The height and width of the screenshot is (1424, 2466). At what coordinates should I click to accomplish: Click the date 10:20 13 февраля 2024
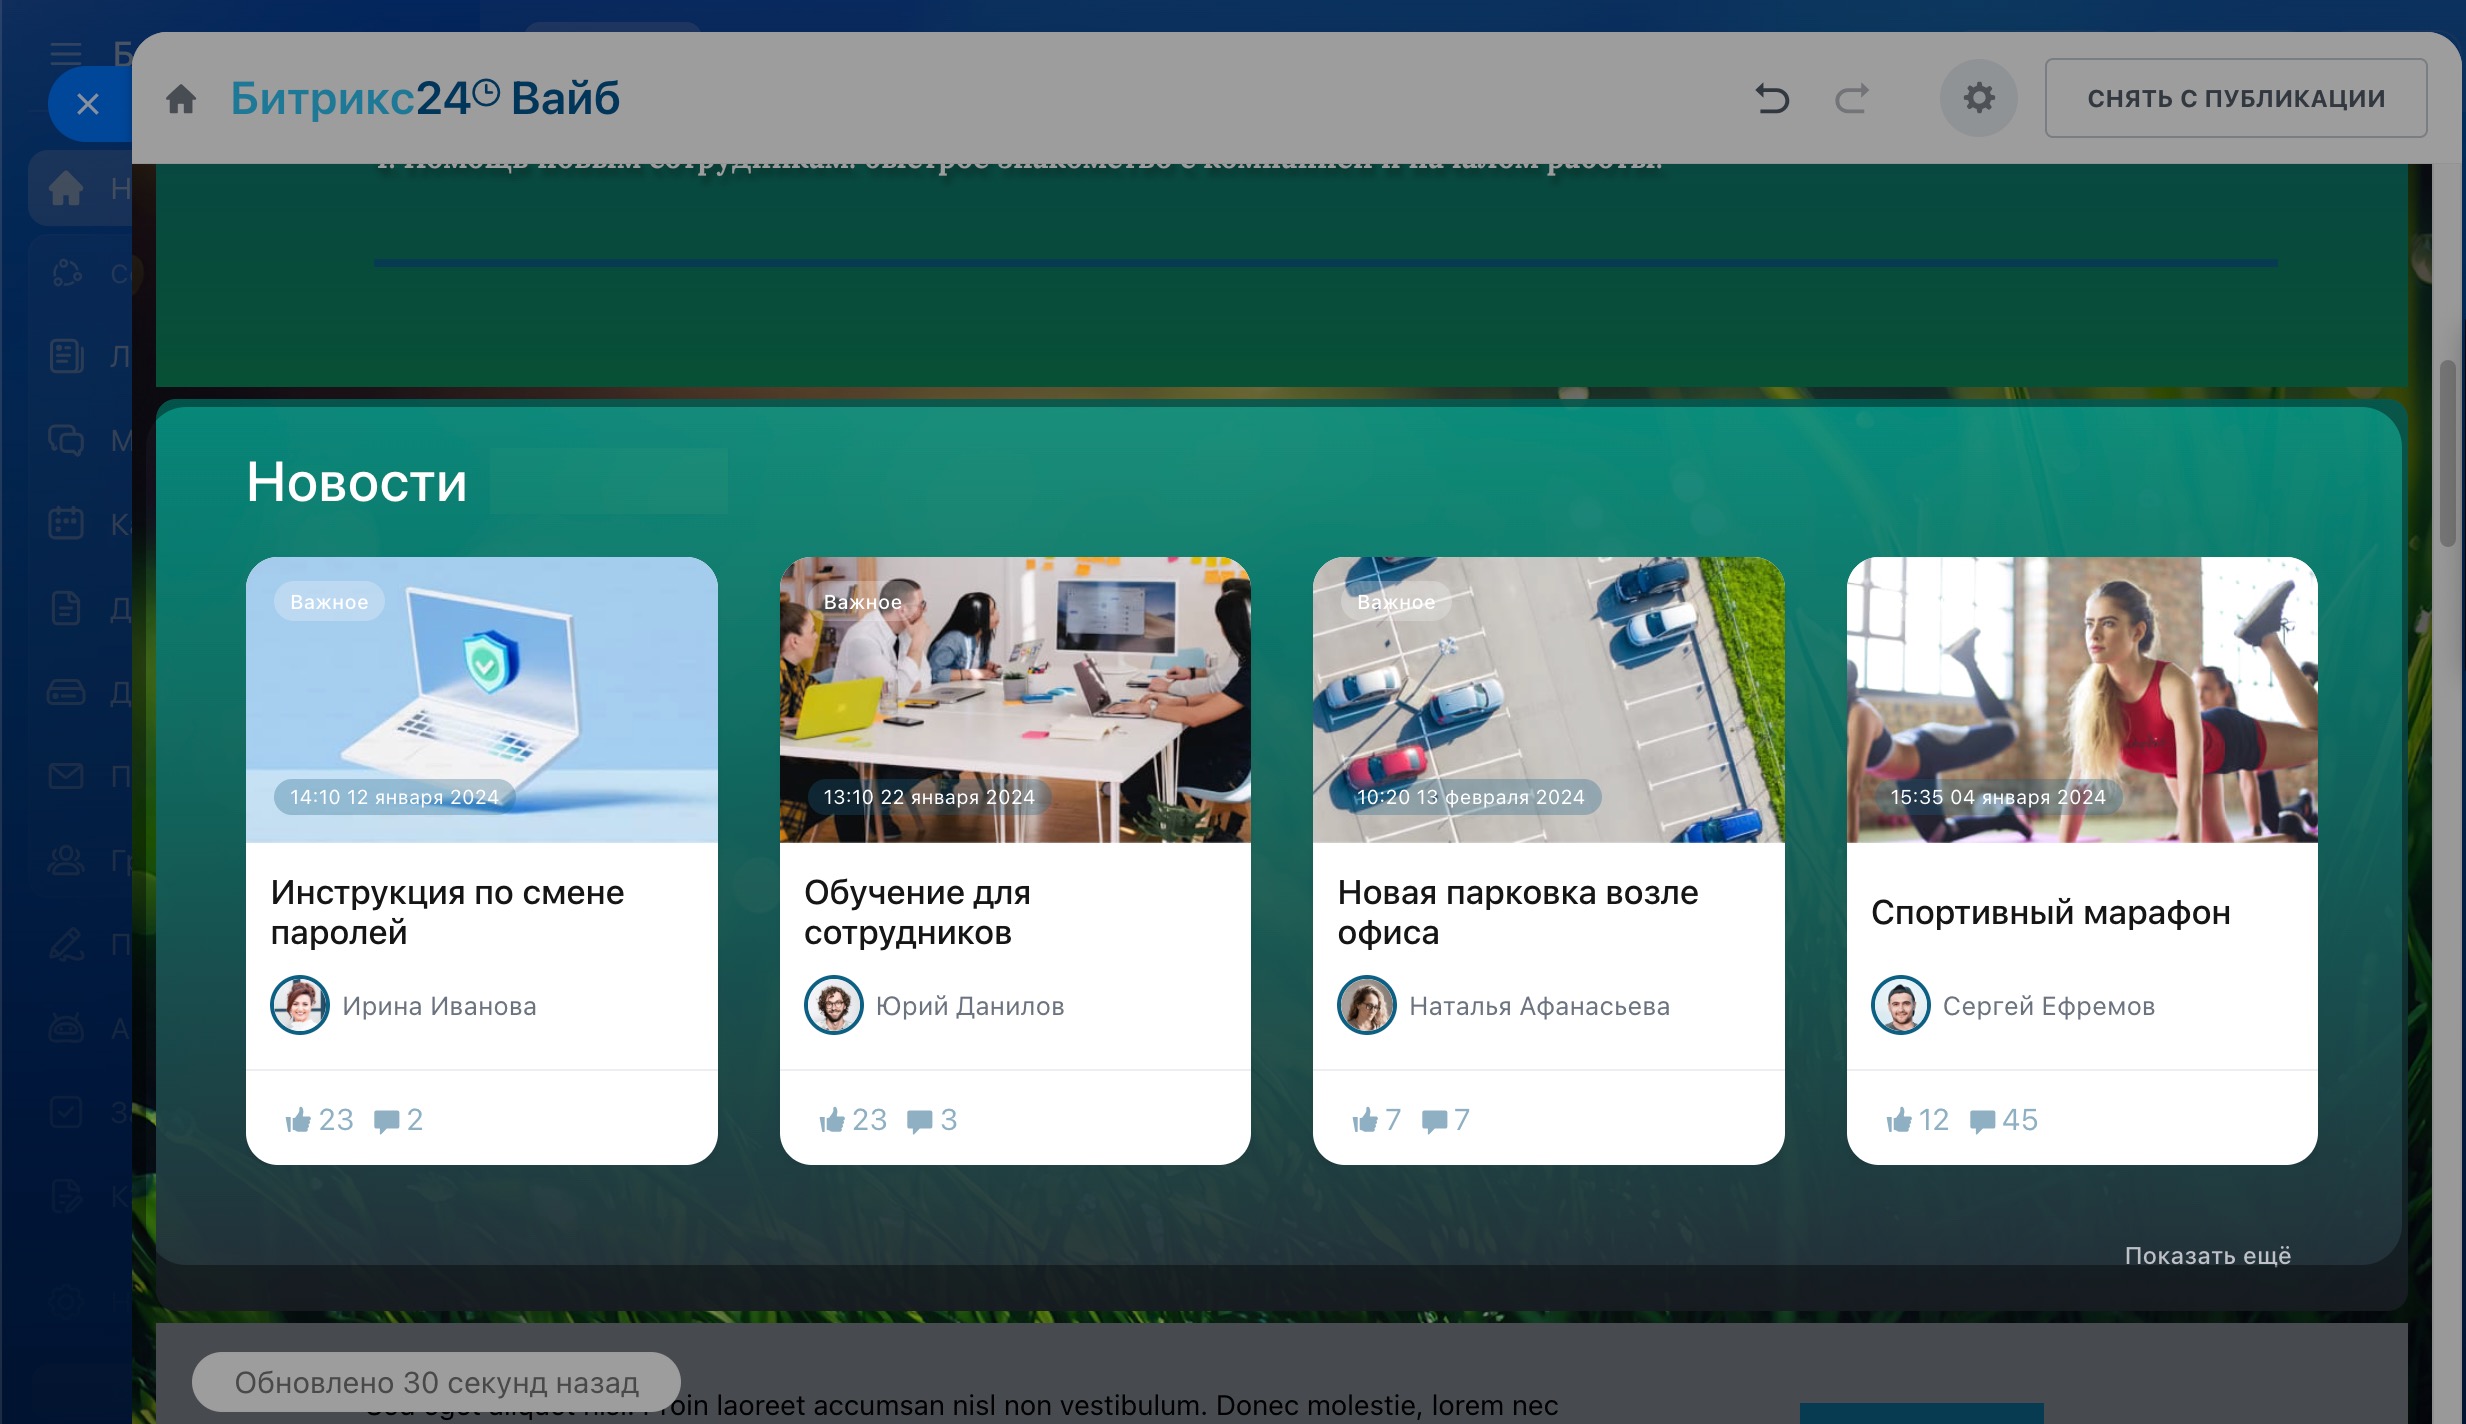pyautogui.click(x=1470, y=797)
